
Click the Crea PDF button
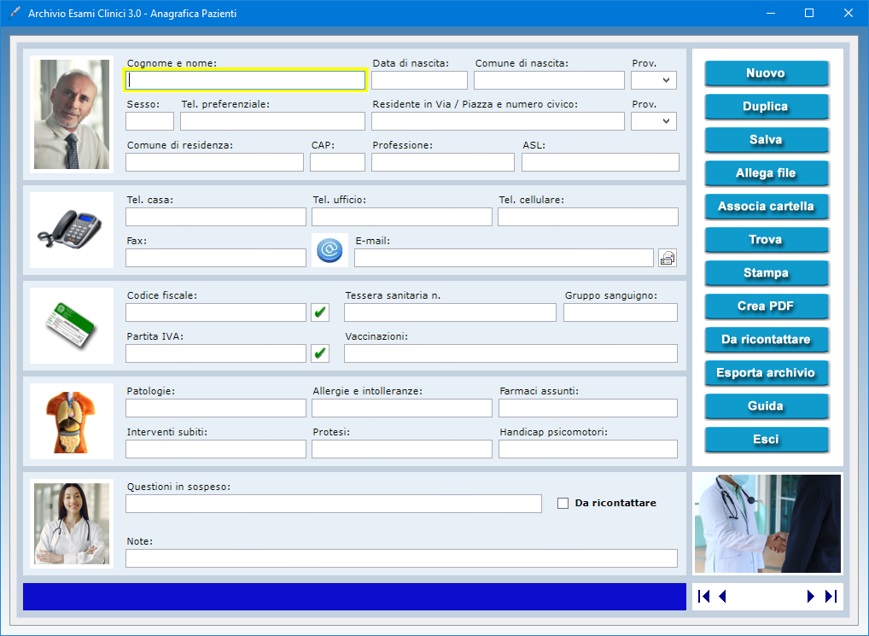click(766, 306)
